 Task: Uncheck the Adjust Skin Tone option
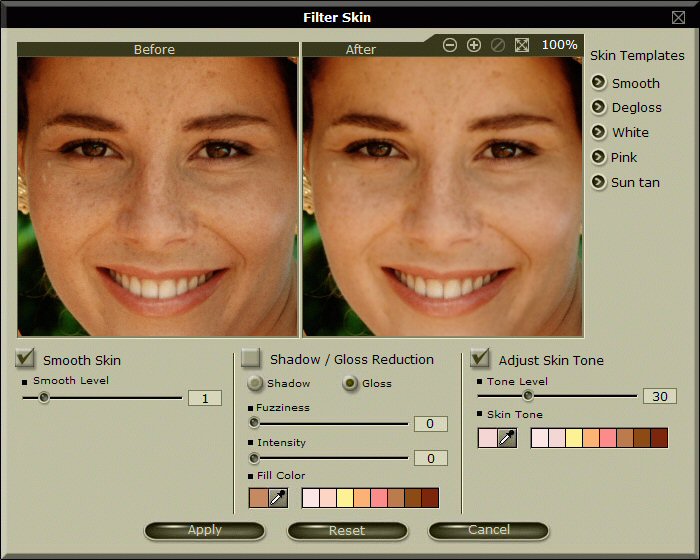pos(480,358)
